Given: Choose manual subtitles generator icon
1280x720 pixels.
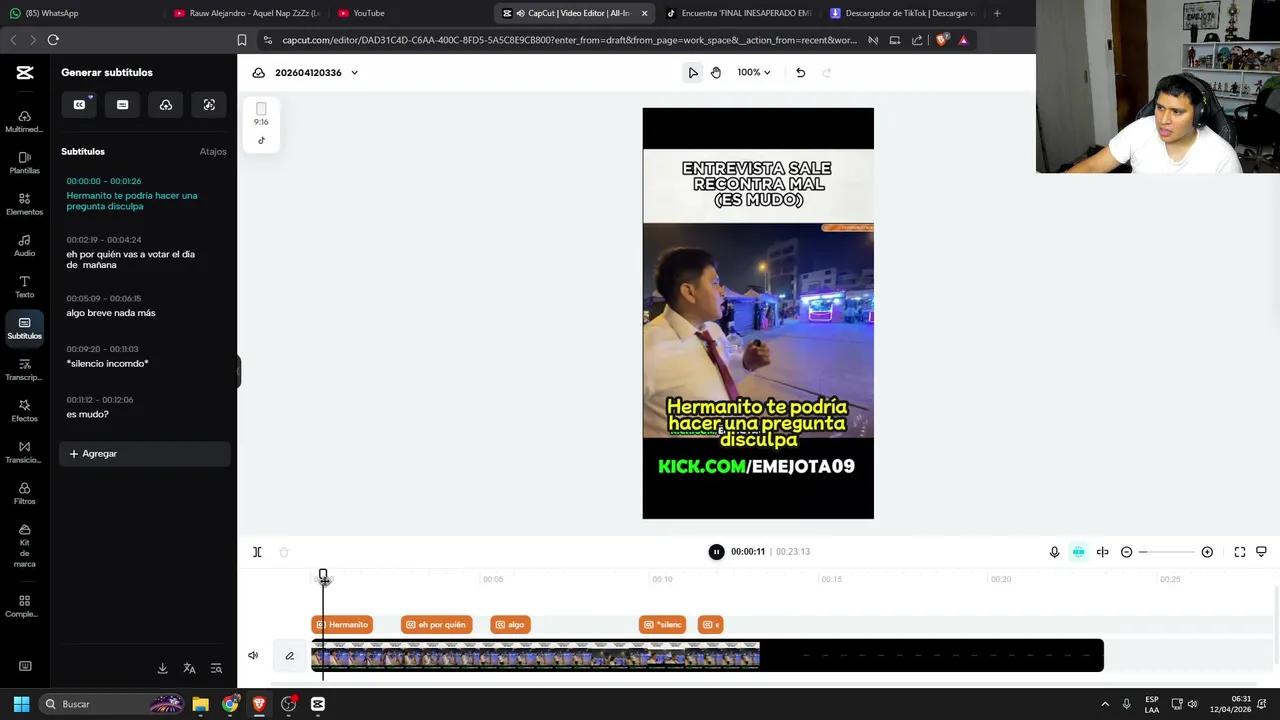Looking at the screenshot, I should (123, 105).
